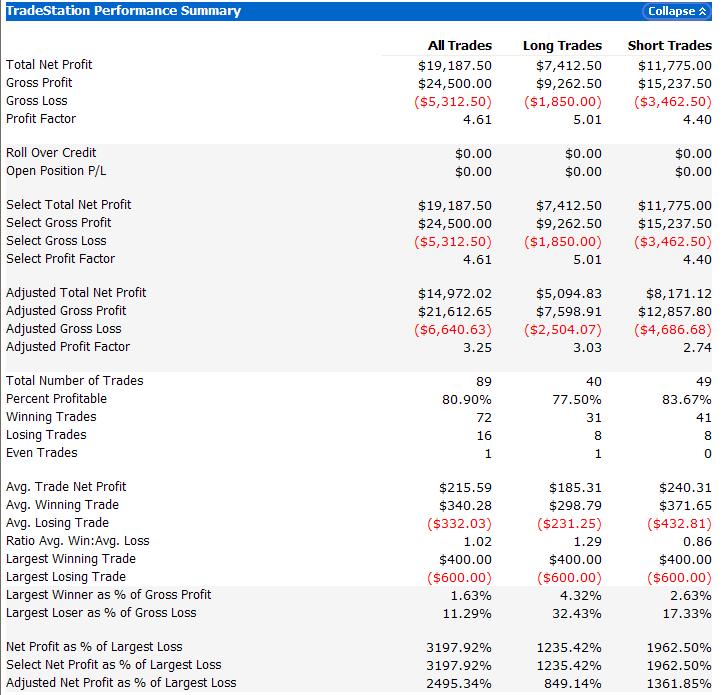Screen dimensions: 725x695
Task: Click the Avg. Trade Net Profit label
Action: pyautogui.click(x=66, y=487)
